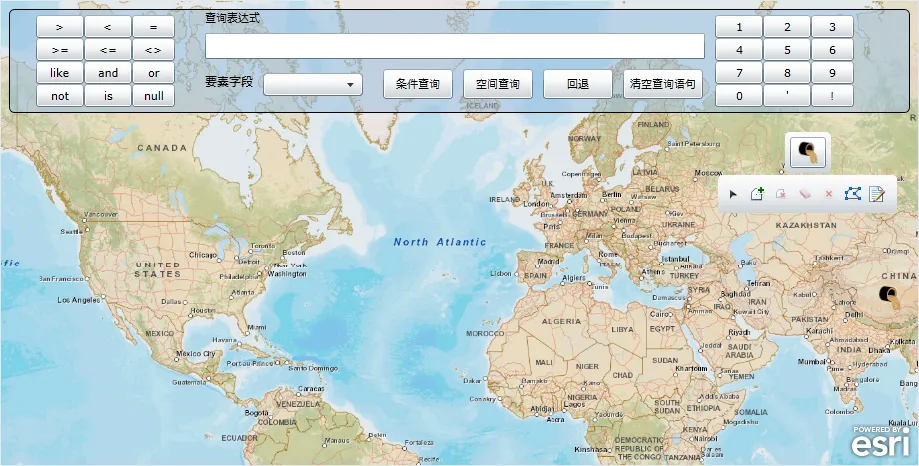Insert the > operator

[x=60, y=27]
